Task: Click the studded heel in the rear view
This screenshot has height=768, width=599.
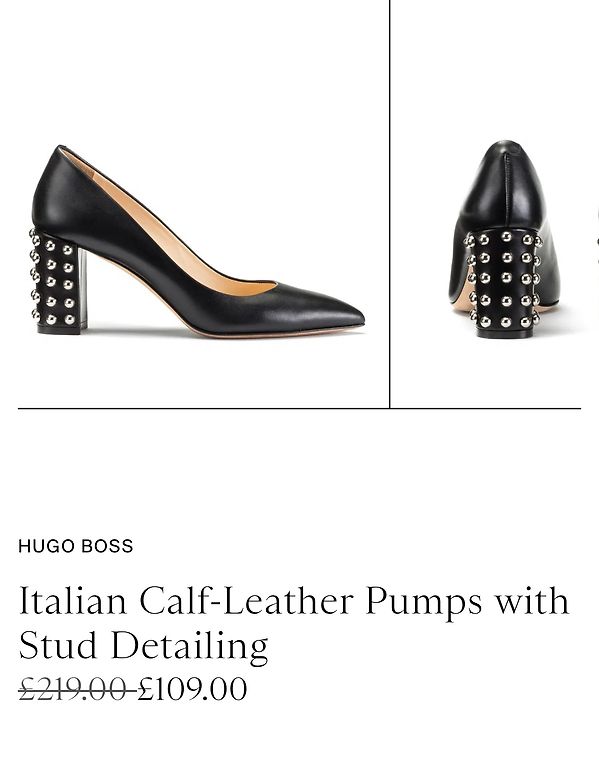Action: pyautogui.click(x=504, y=283)
